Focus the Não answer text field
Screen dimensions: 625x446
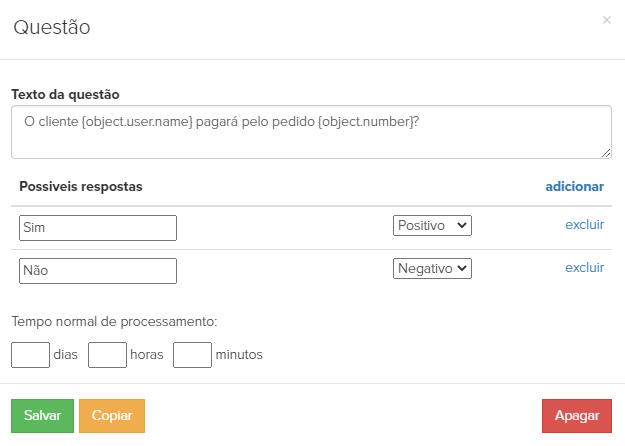(98, 271)
